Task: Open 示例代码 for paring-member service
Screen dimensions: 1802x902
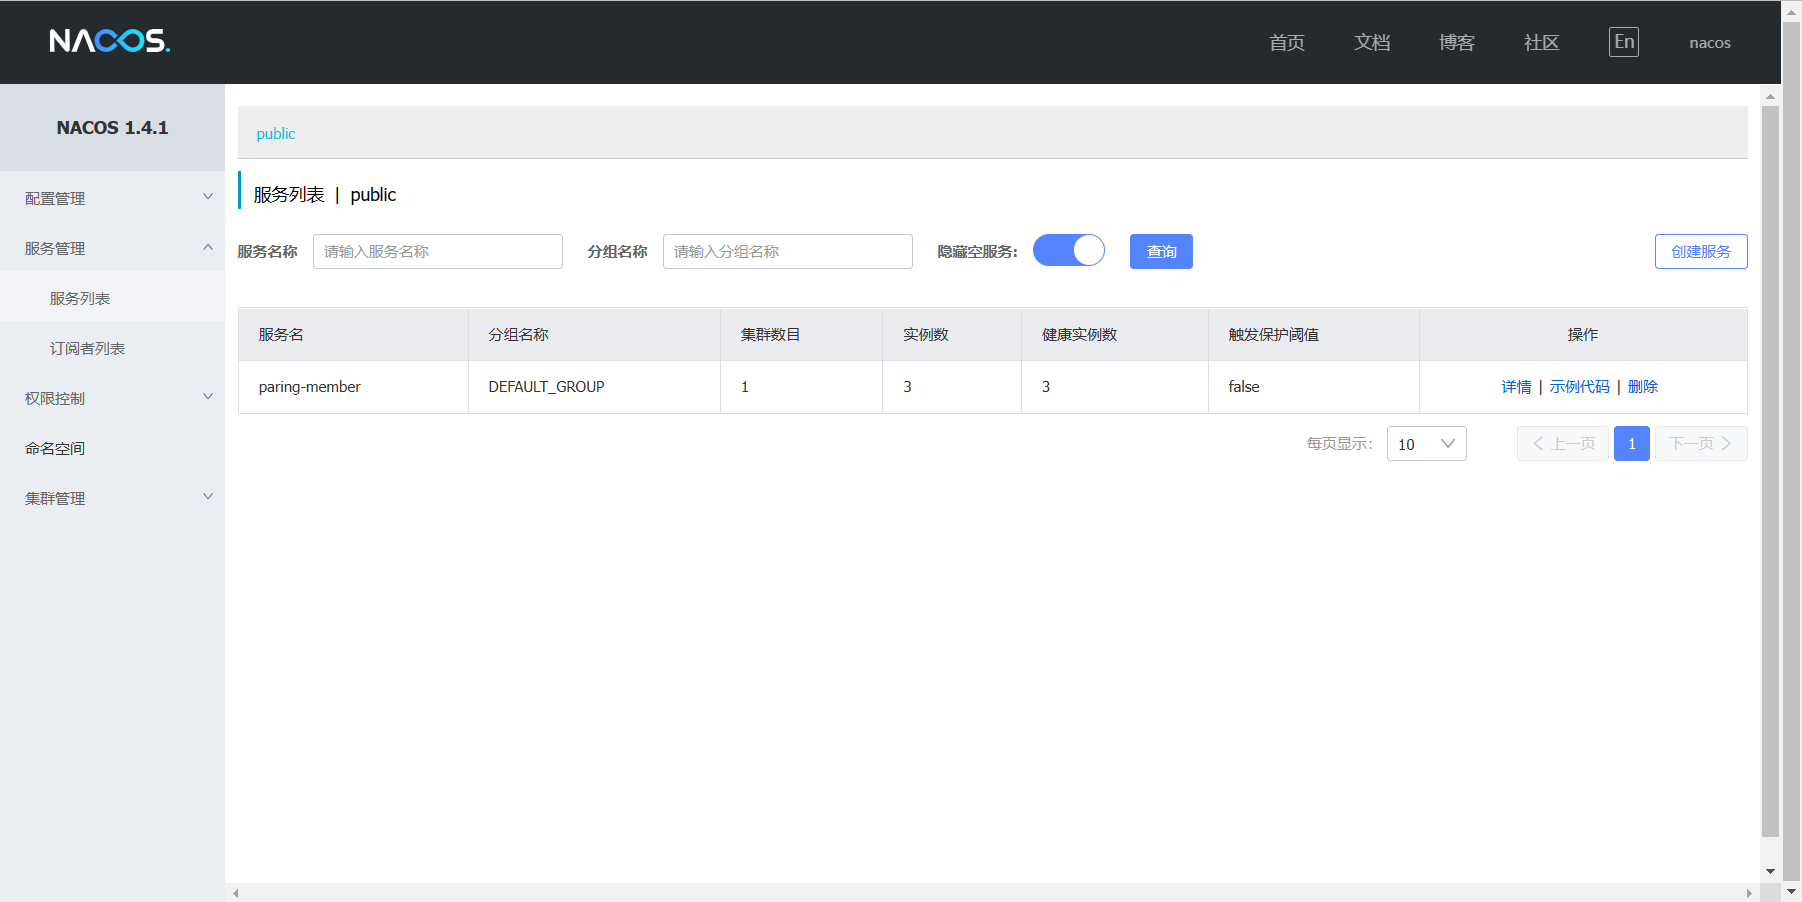Action: 1580,387
